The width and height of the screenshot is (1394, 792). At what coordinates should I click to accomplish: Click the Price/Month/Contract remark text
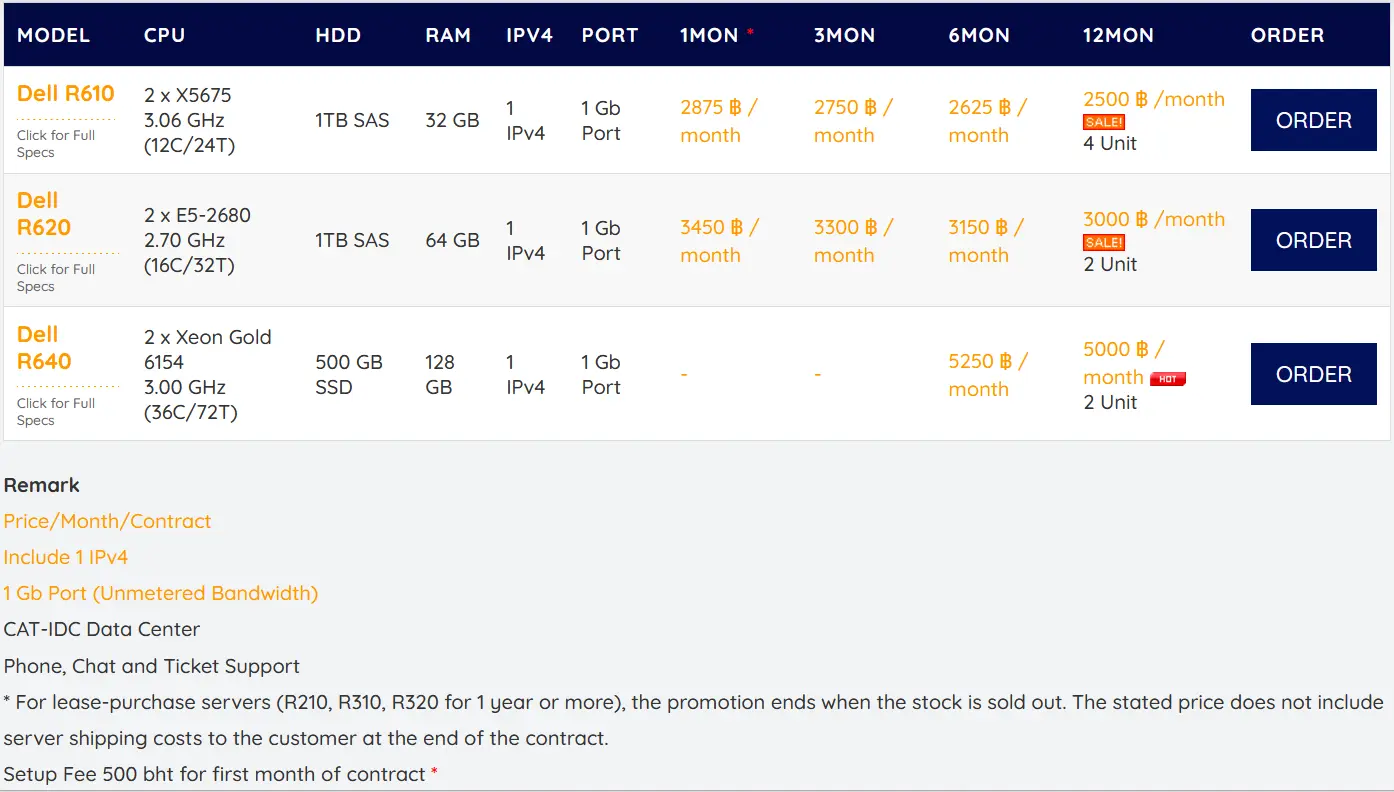click(108, 521)
